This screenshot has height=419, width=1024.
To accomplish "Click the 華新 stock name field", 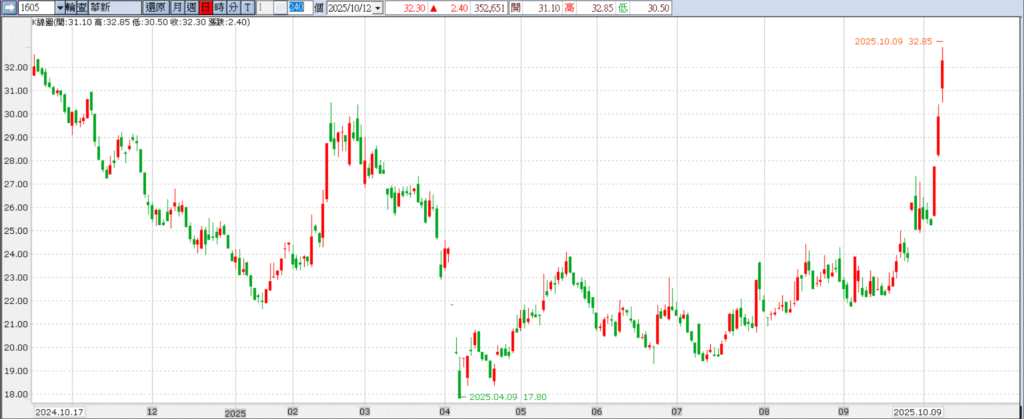I will point(113,7).
